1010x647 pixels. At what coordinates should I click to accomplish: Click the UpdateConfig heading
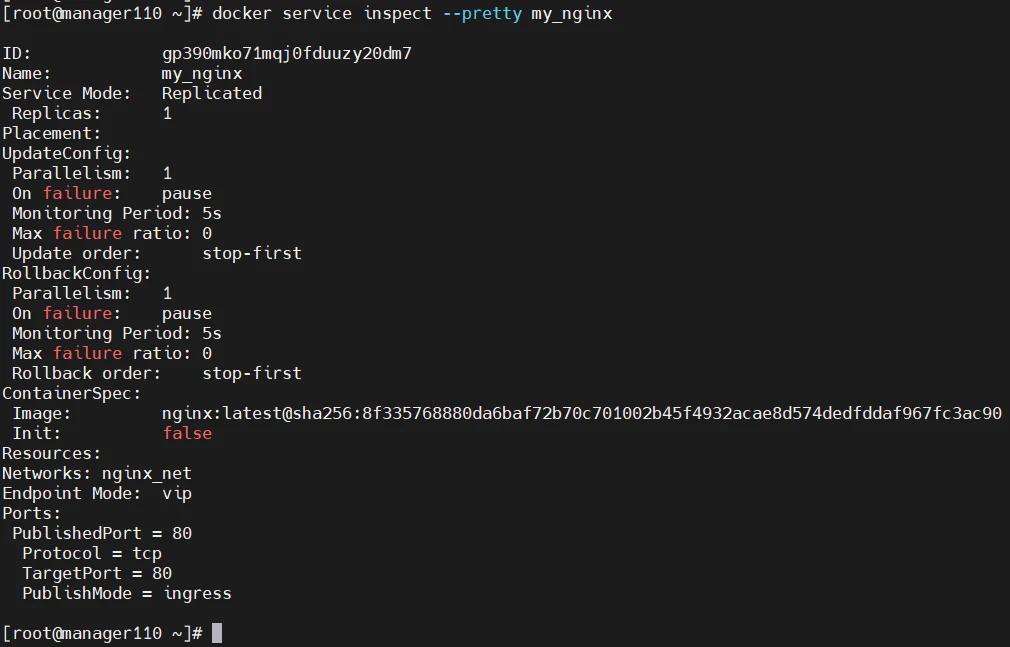(x=66, y=153)
